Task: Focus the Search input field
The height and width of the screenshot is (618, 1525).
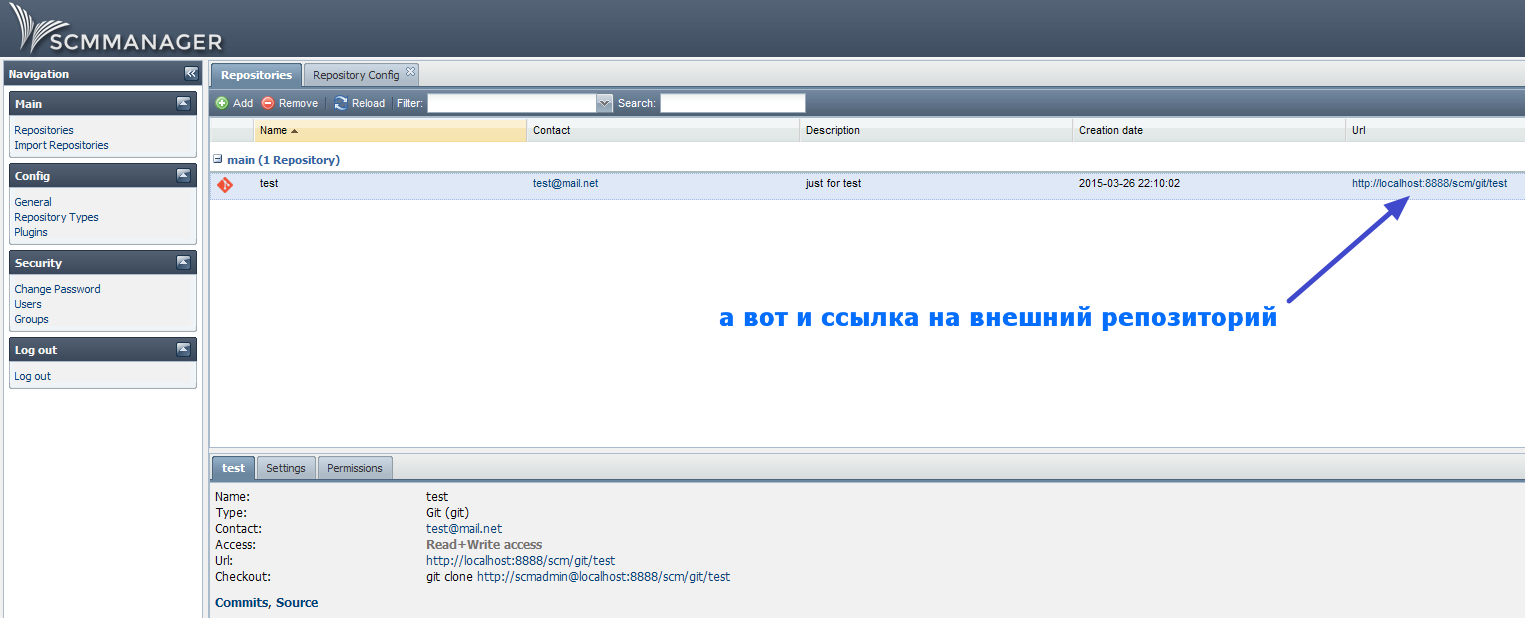Action: click(x=733, y=103)
